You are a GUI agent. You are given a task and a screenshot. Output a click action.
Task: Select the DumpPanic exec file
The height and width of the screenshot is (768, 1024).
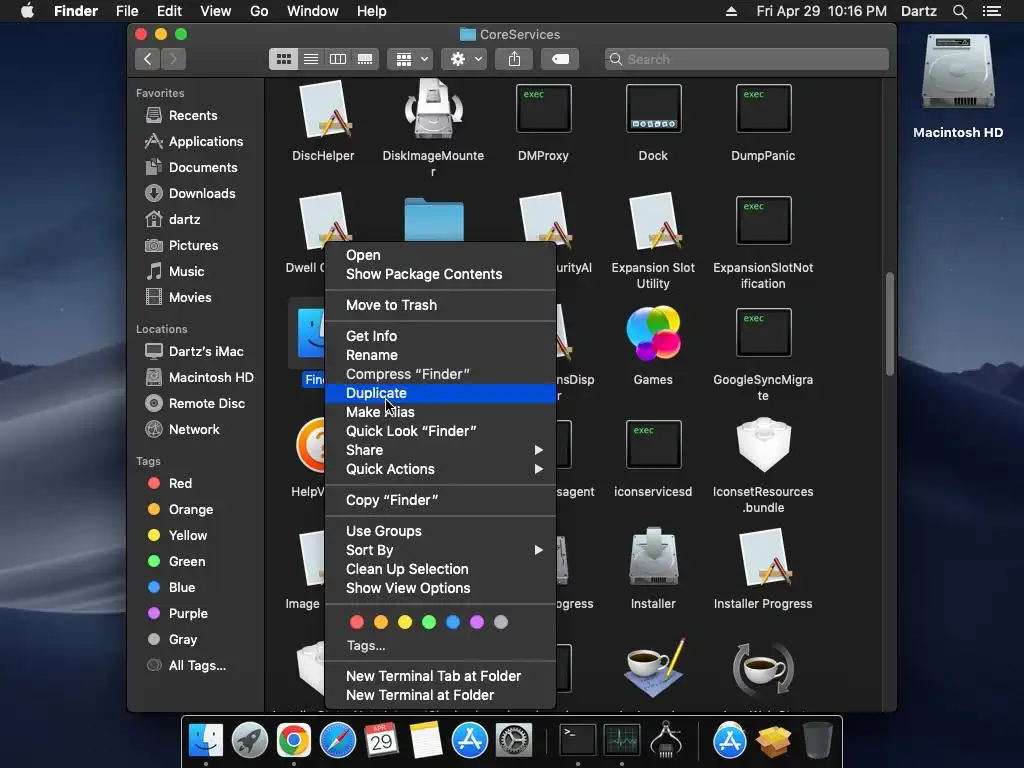pos(763,108)
